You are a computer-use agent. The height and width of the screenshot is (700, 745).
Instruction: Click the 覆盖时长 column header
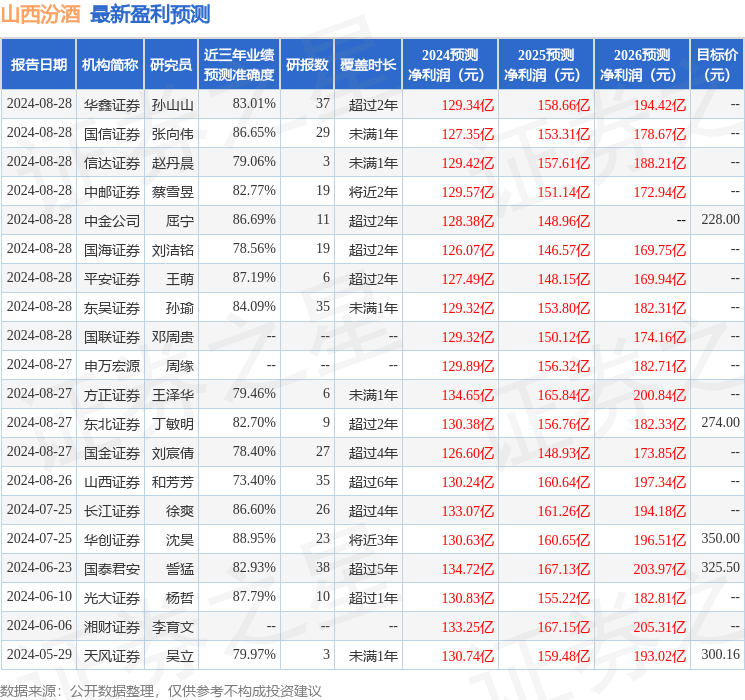[368, 65]
